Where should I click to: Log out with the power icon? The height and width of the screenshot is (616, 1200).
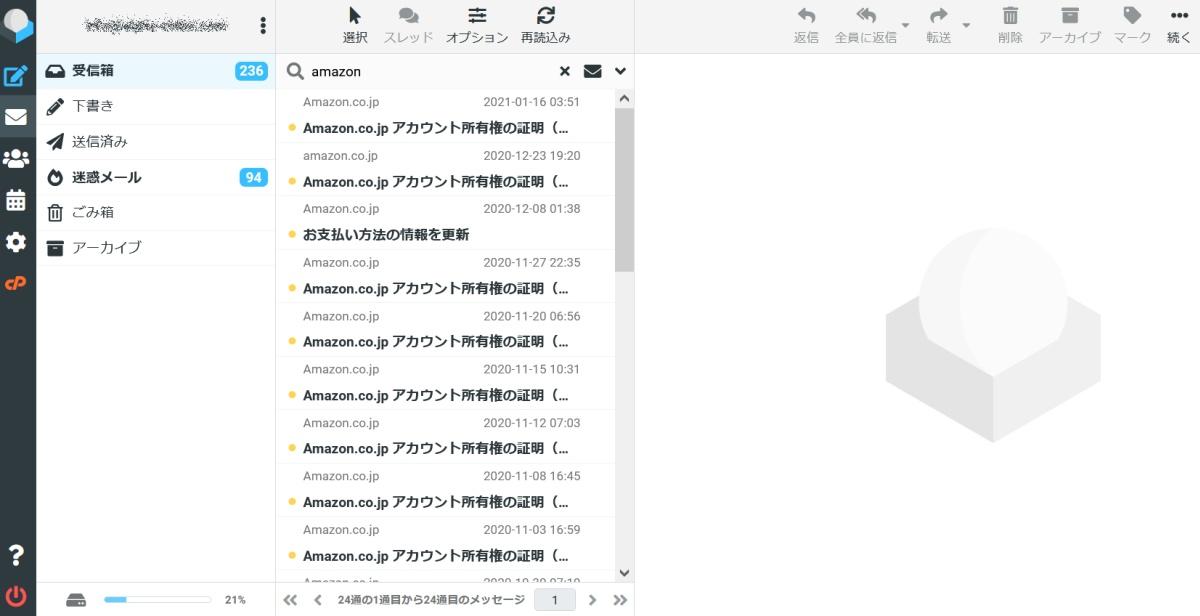[x=16, y=597]
